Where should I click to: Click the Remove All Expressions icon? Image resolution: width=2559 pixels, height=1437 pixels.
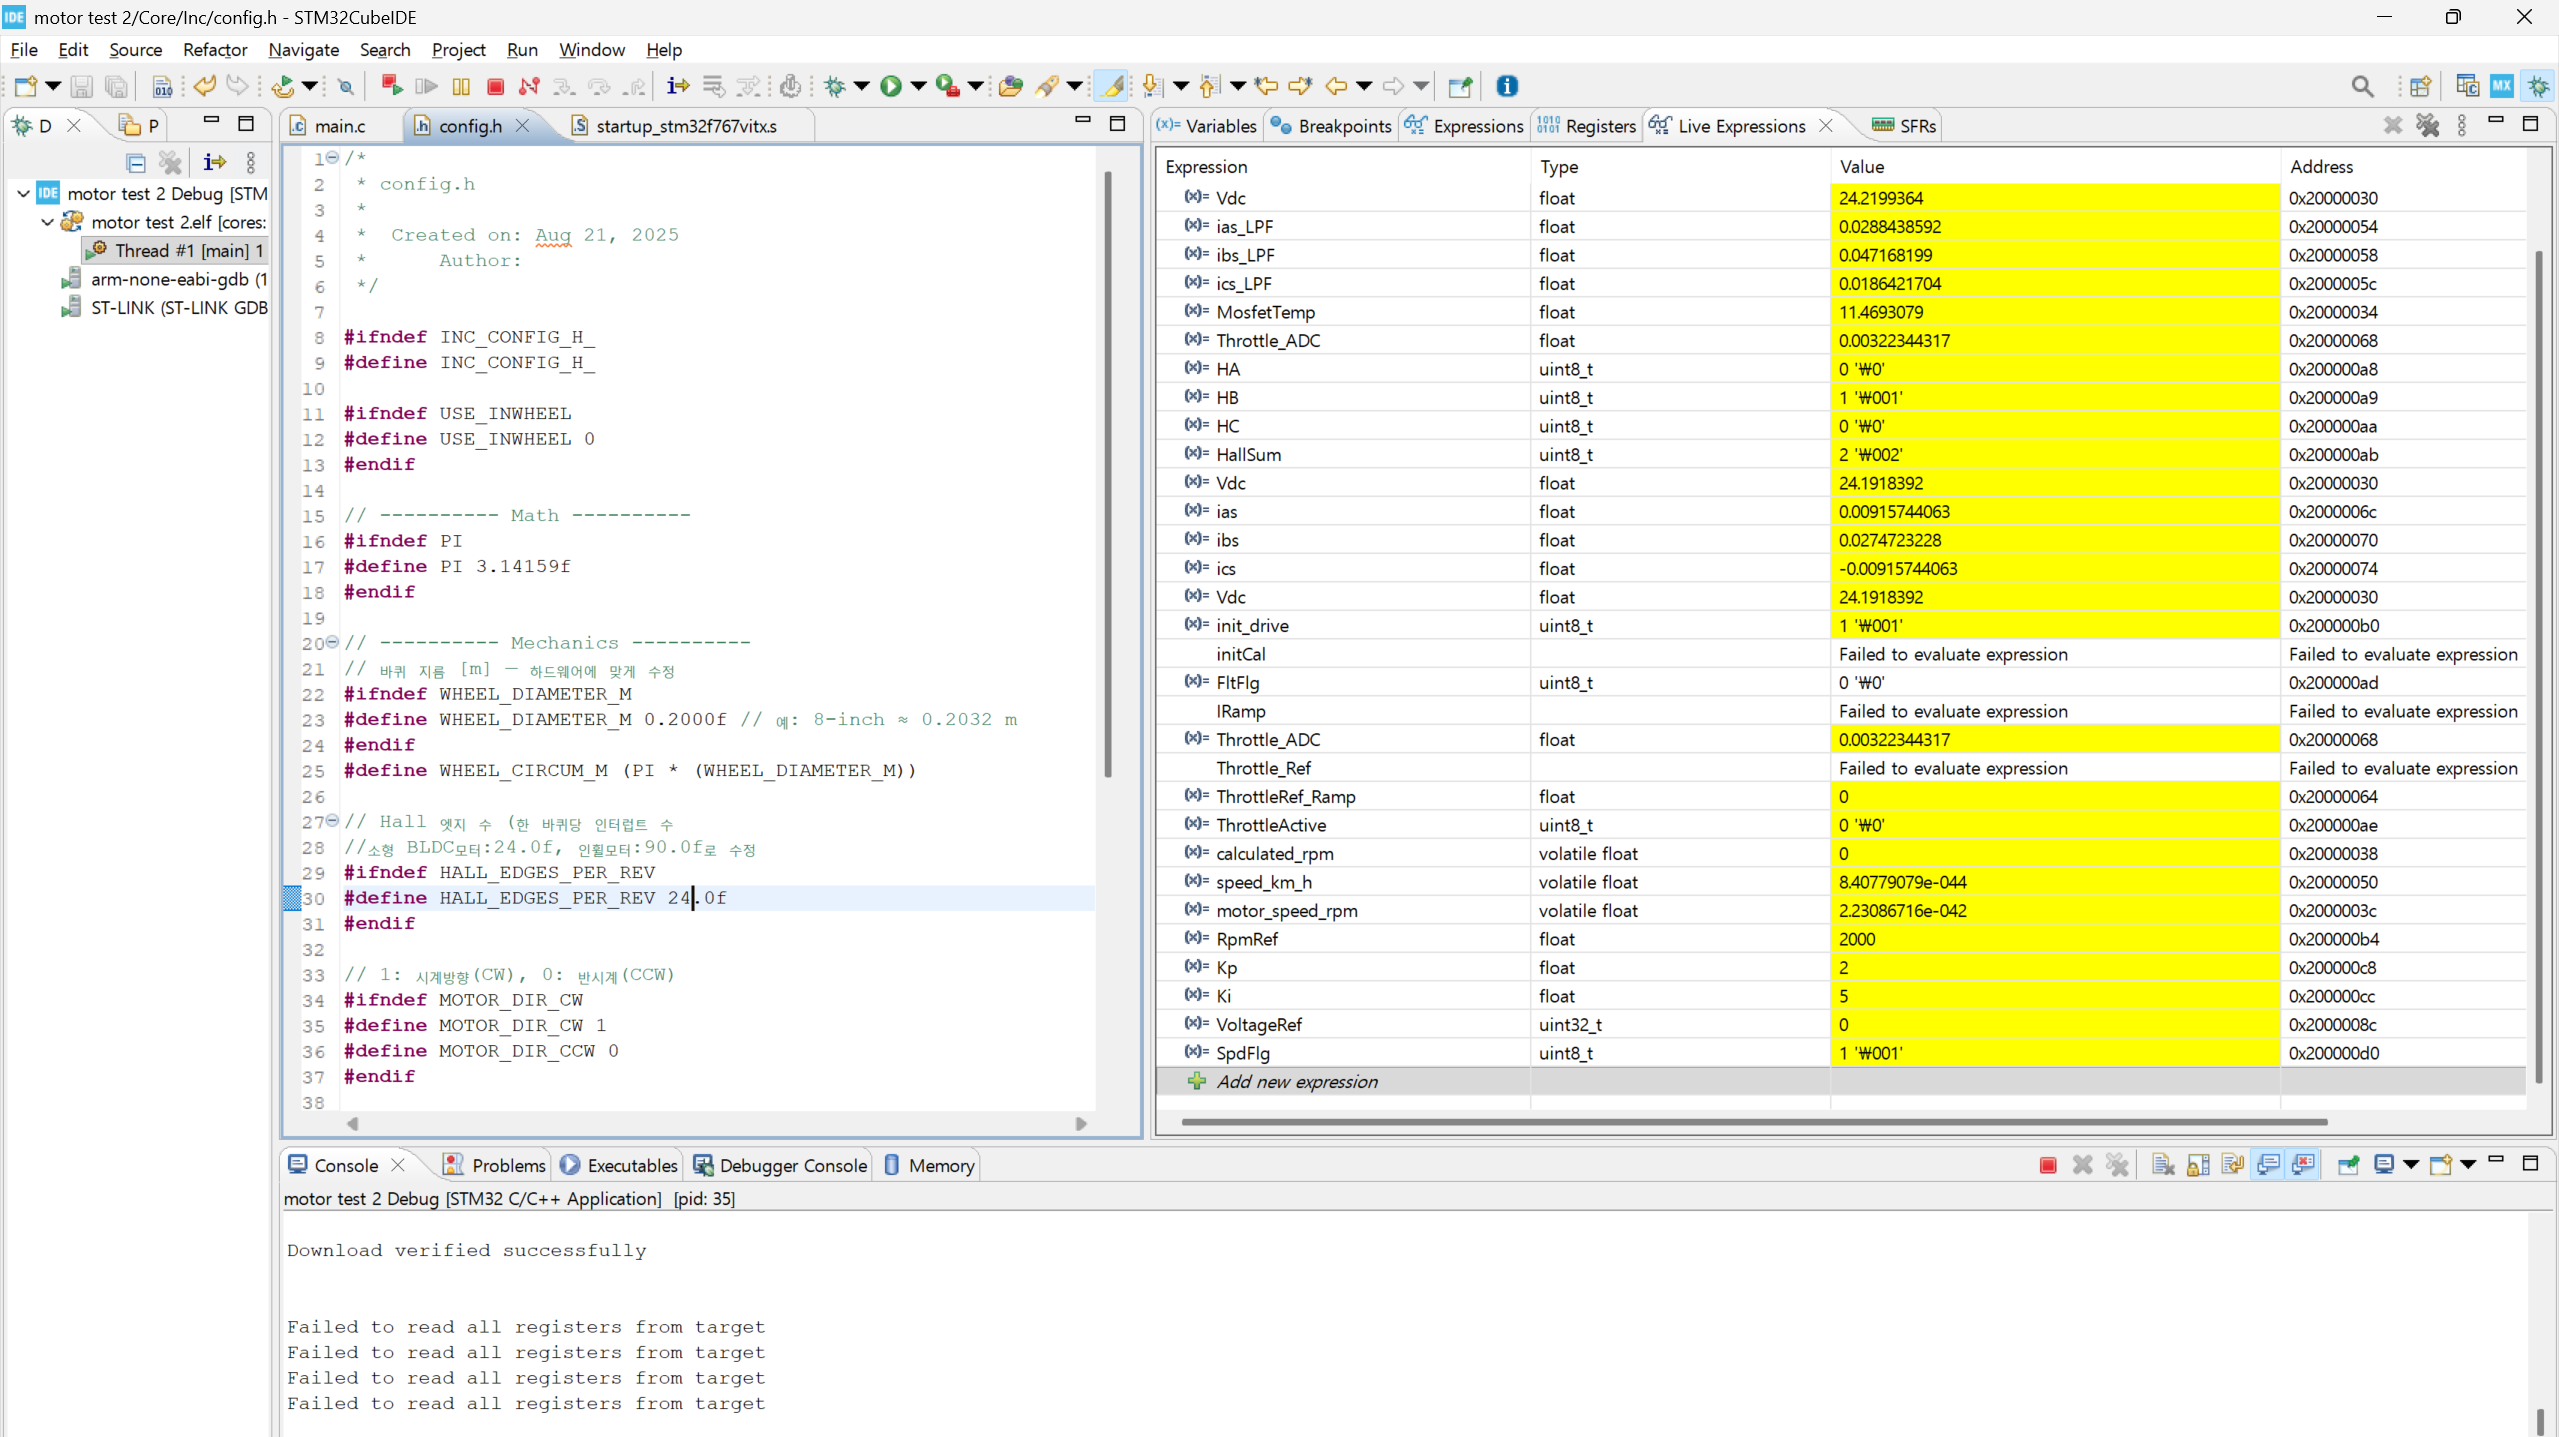(2427, 126)
